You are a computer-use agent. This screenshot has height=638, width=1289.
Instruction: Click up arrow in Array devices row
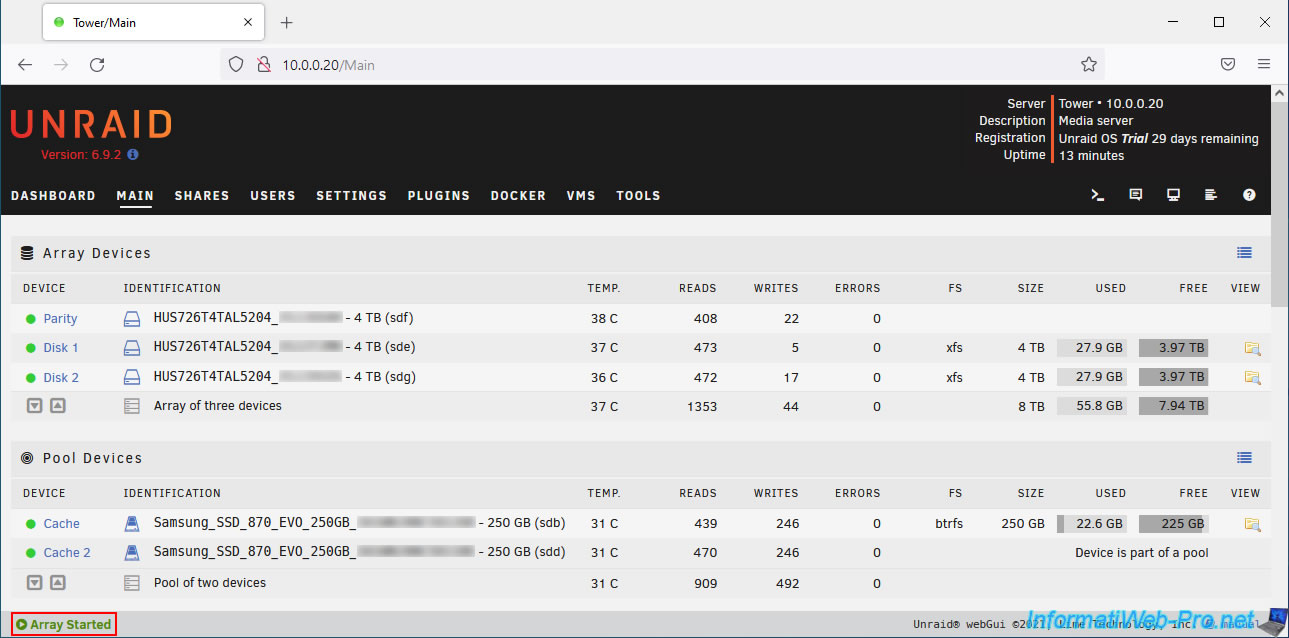point(58,406)
